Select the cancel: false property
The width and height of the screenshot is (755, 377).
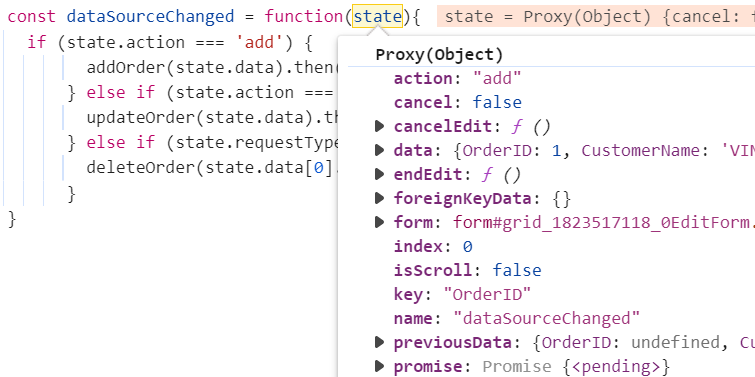(x=458, y=103)
